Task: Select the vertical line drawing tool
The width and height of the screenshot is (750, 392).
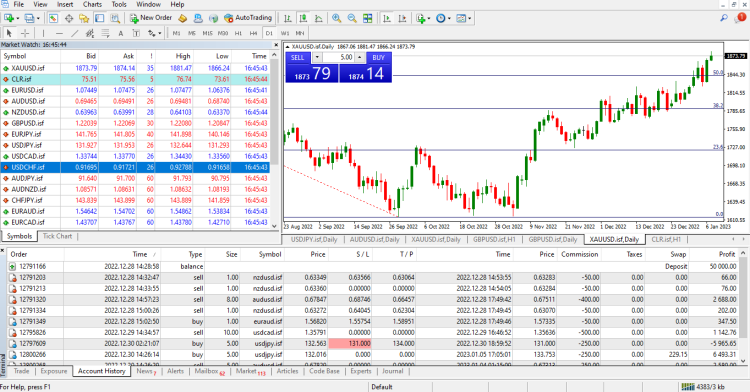Action: 43,33
